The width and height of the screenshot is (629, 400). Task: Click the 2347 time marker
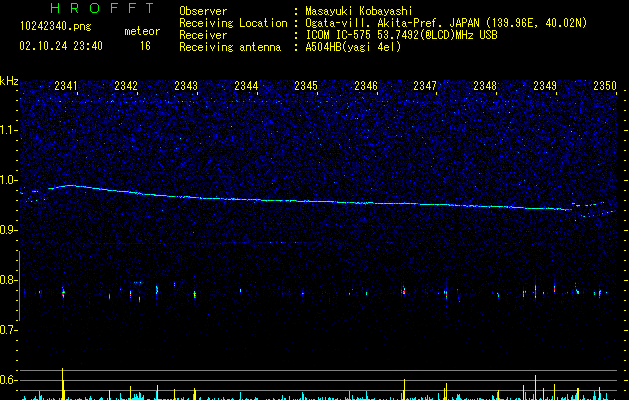pyautogui.click(x=425, y=85)
